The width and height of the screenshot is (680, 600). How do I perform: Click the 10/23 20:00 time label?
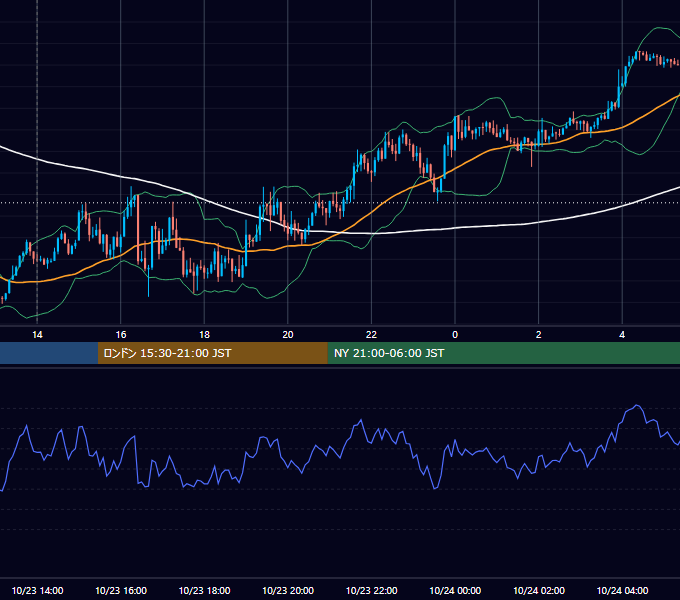pos(288,590)
